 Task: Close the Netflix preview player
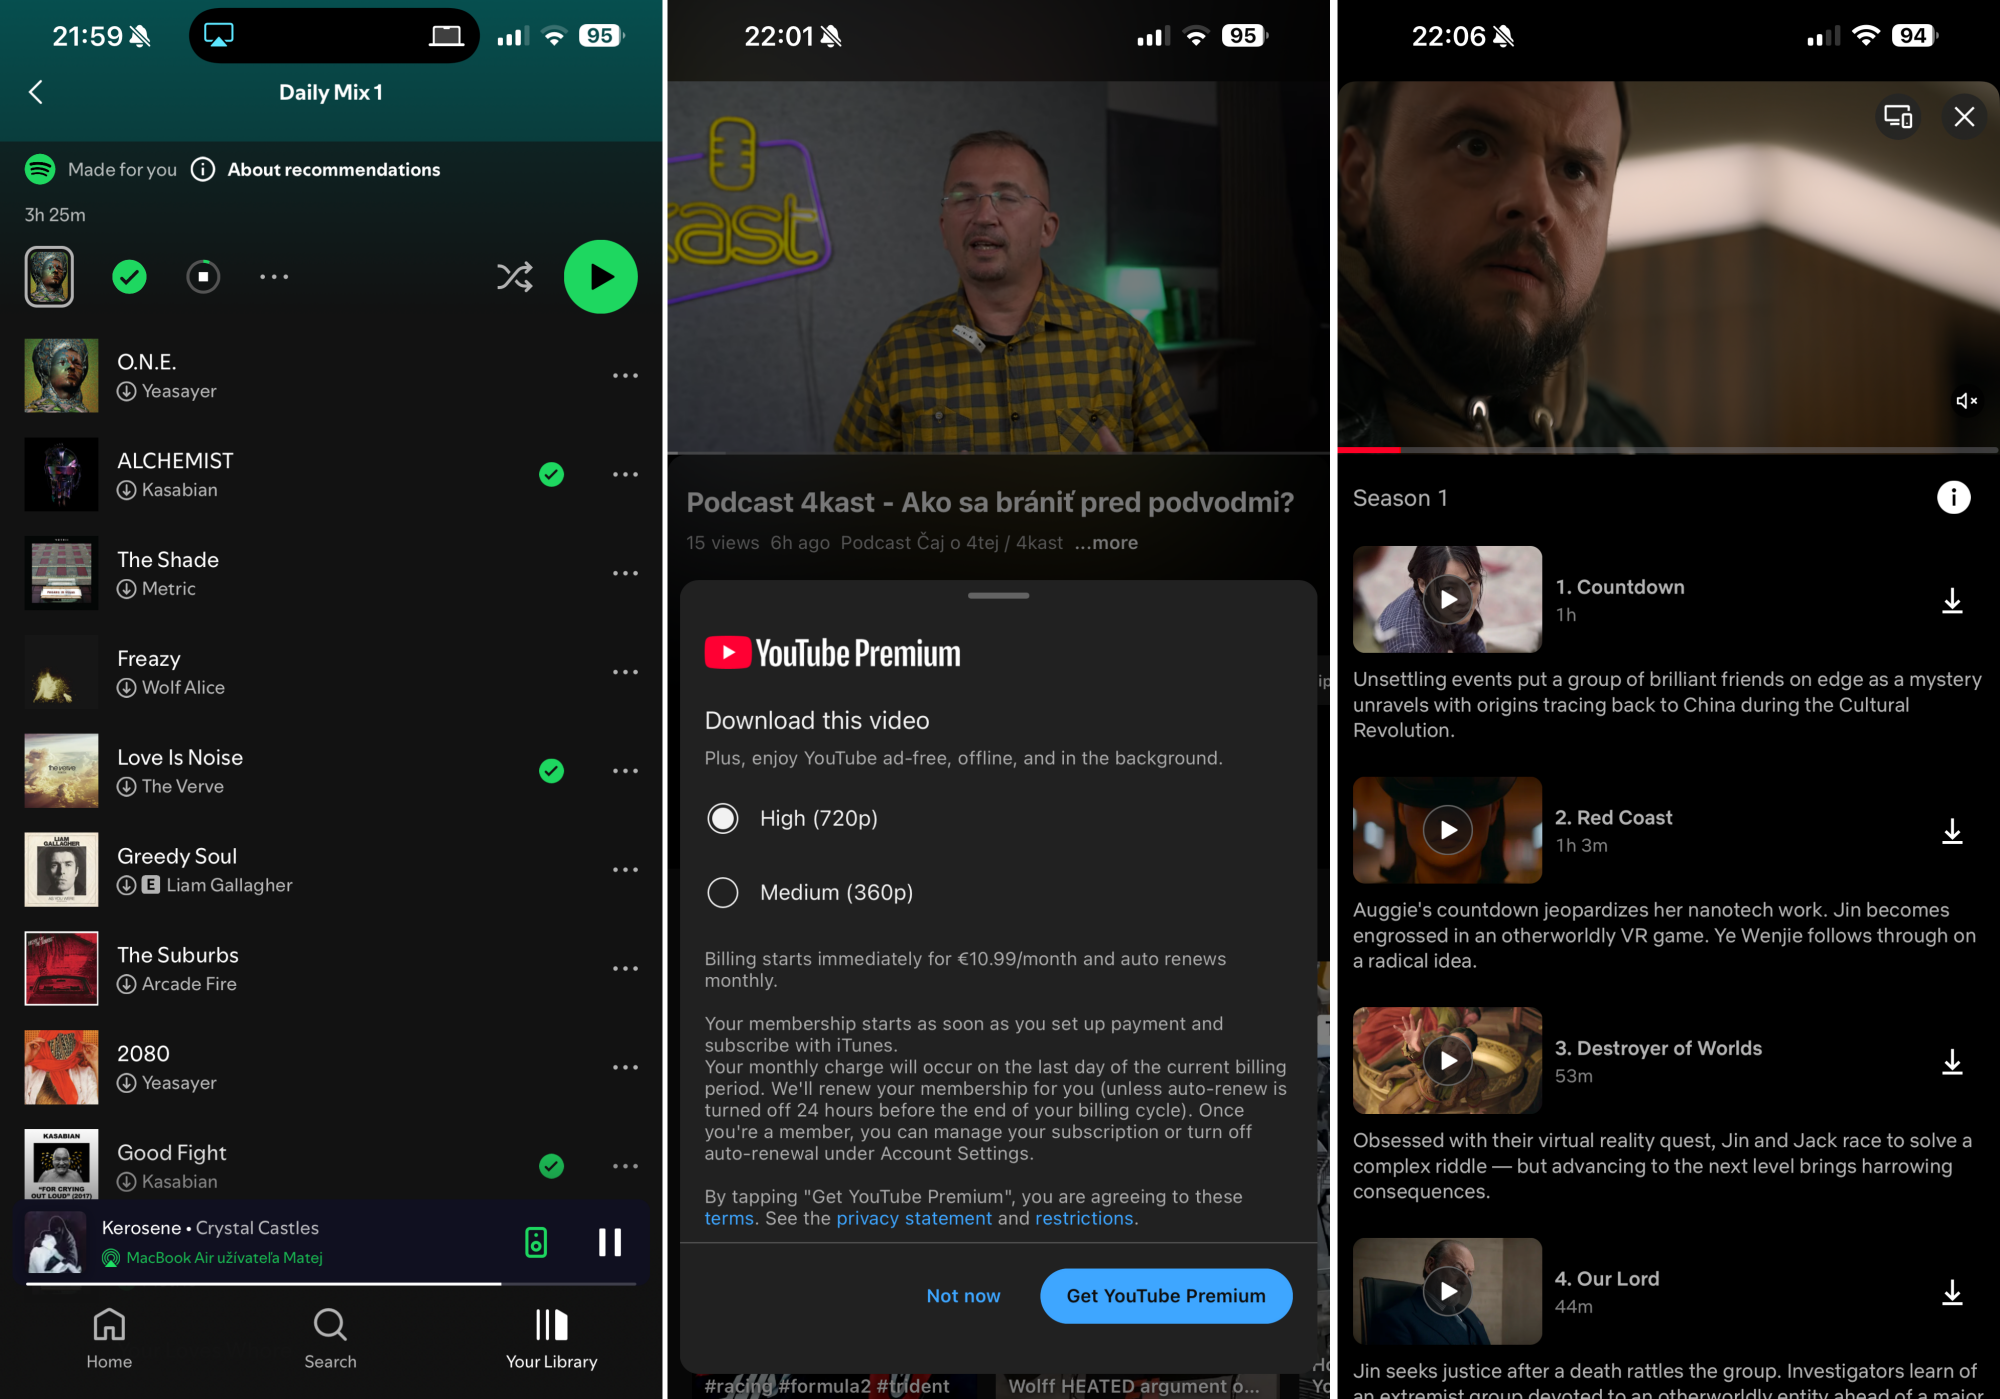pyautogui.click(x=1964, y=117)
